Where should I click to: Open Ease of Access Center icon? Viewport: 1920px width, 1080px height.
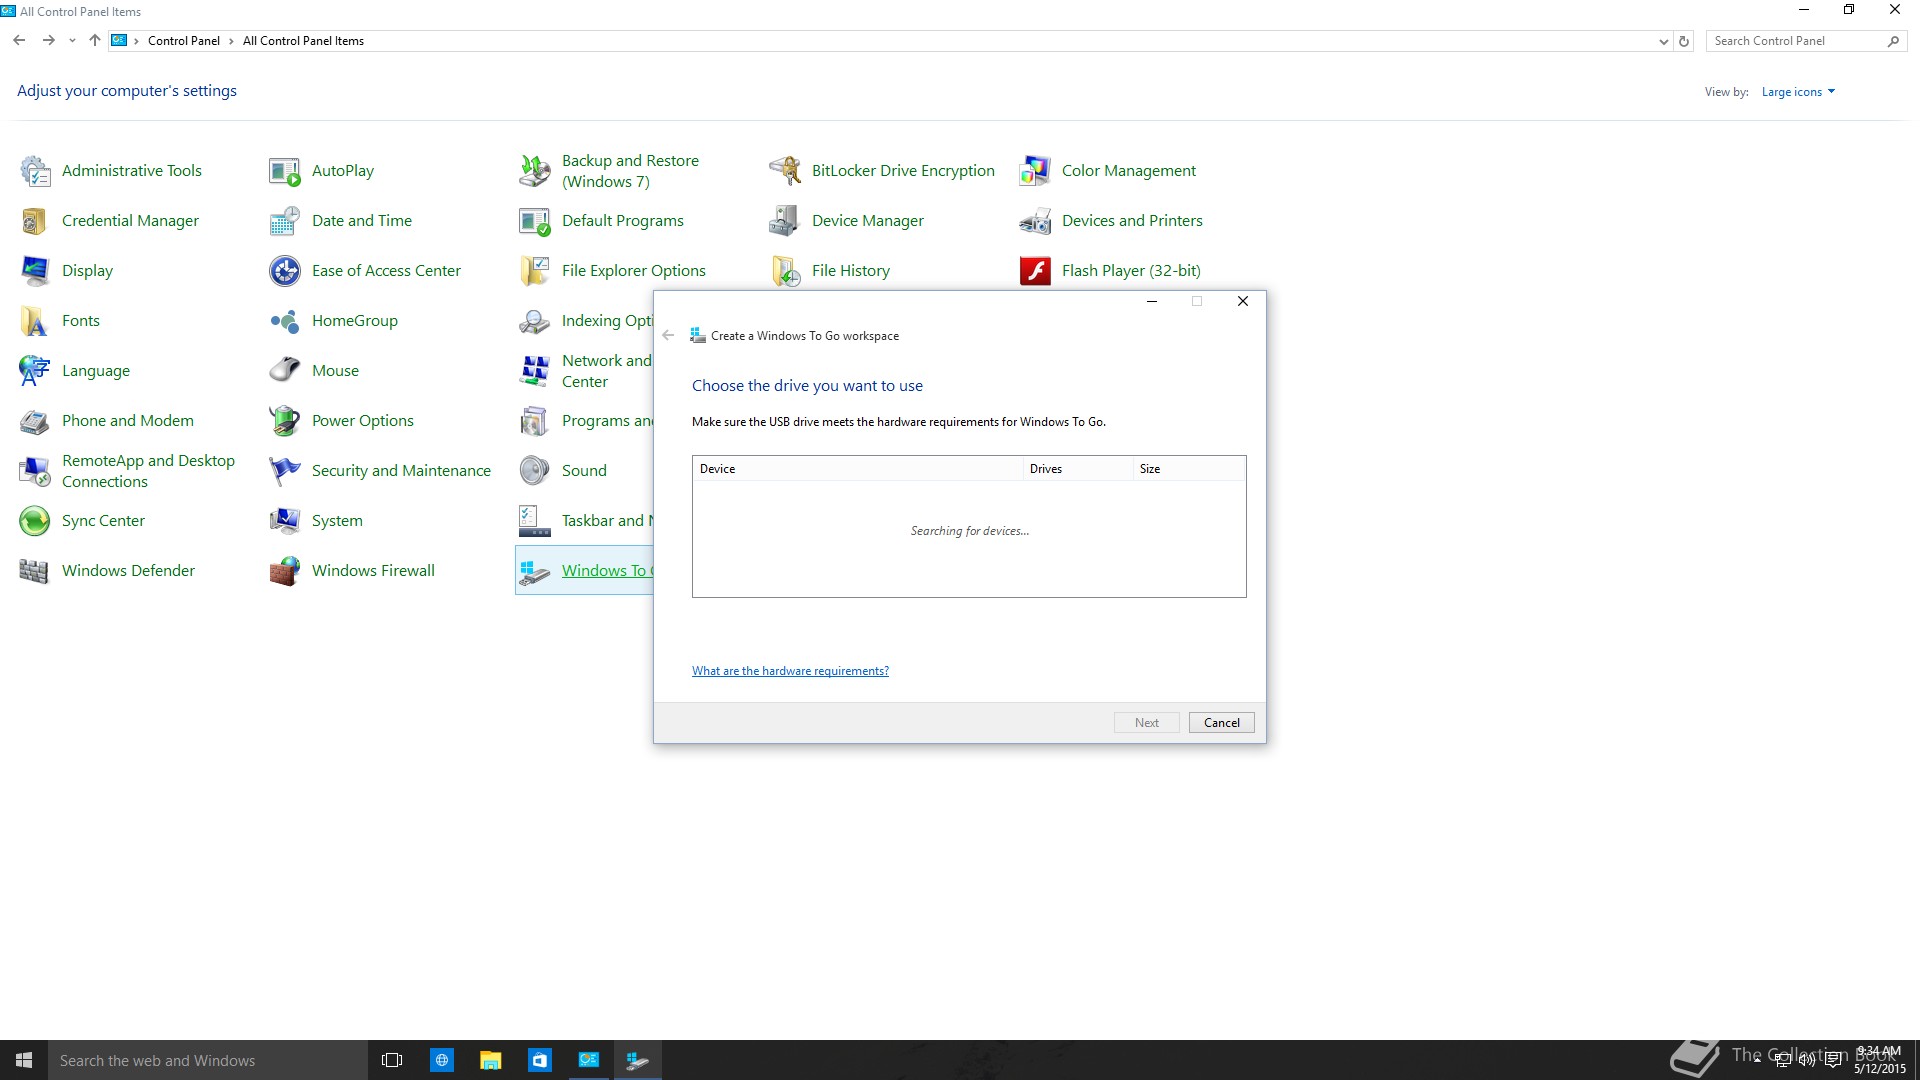285,271
